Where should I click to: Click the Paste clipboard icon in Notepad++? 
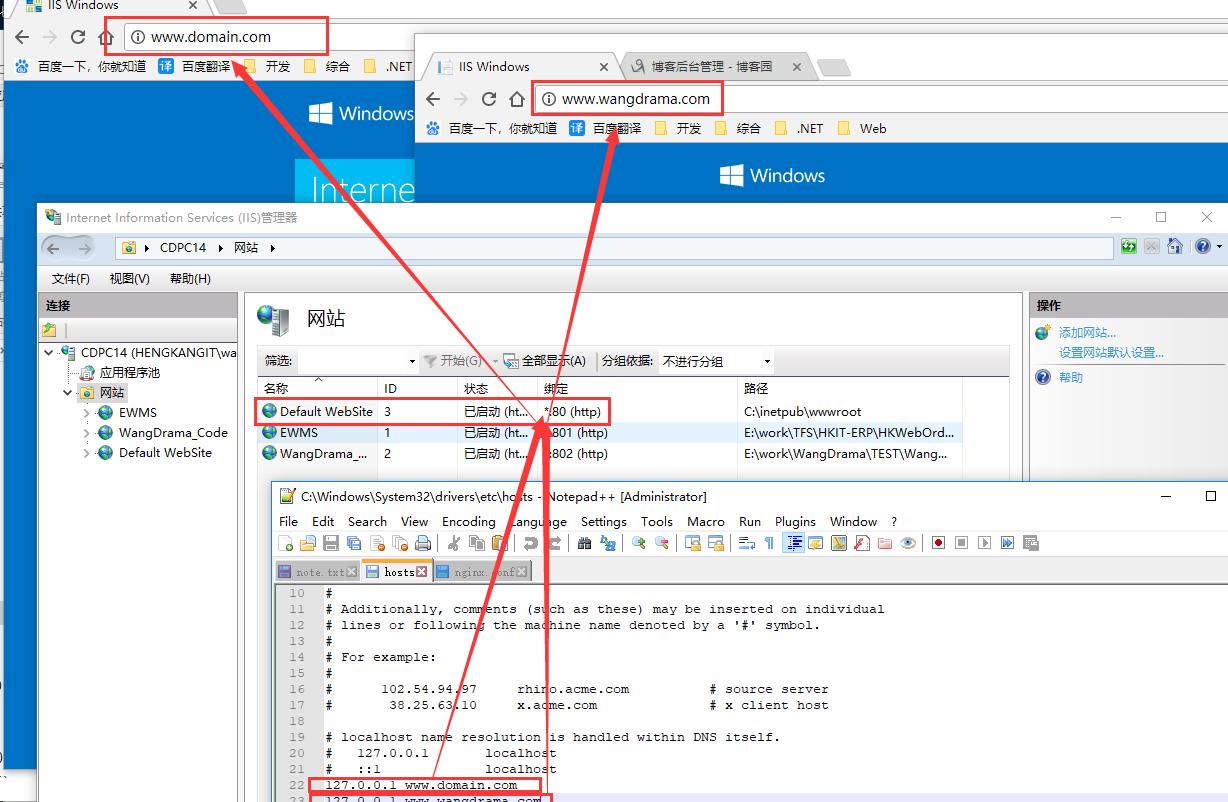498,543
